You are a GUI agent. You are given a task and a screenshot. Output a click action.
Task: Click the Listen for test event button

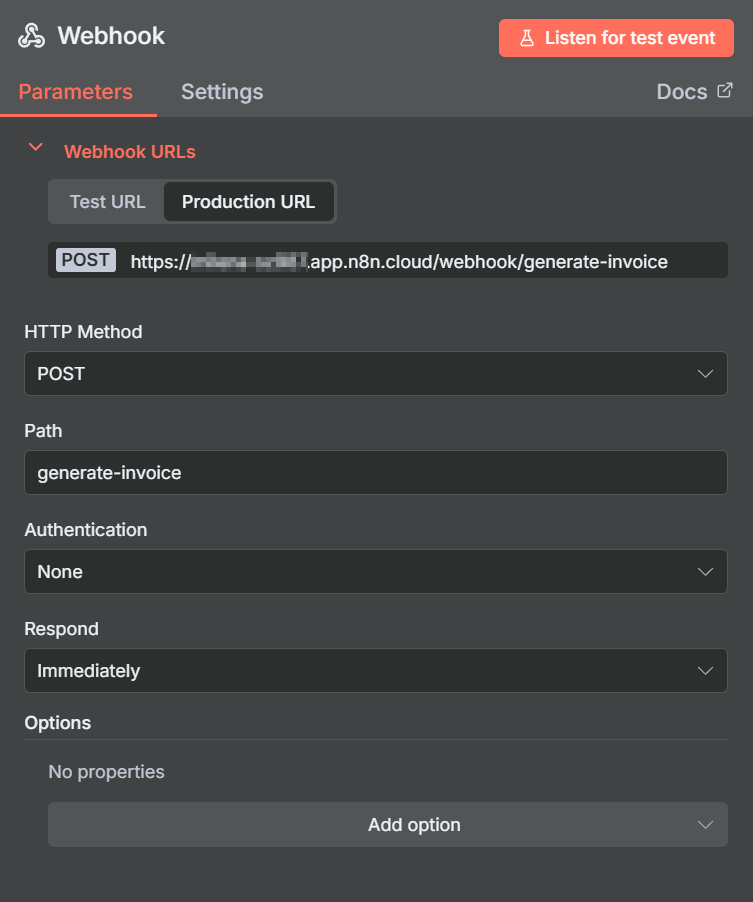615,37
